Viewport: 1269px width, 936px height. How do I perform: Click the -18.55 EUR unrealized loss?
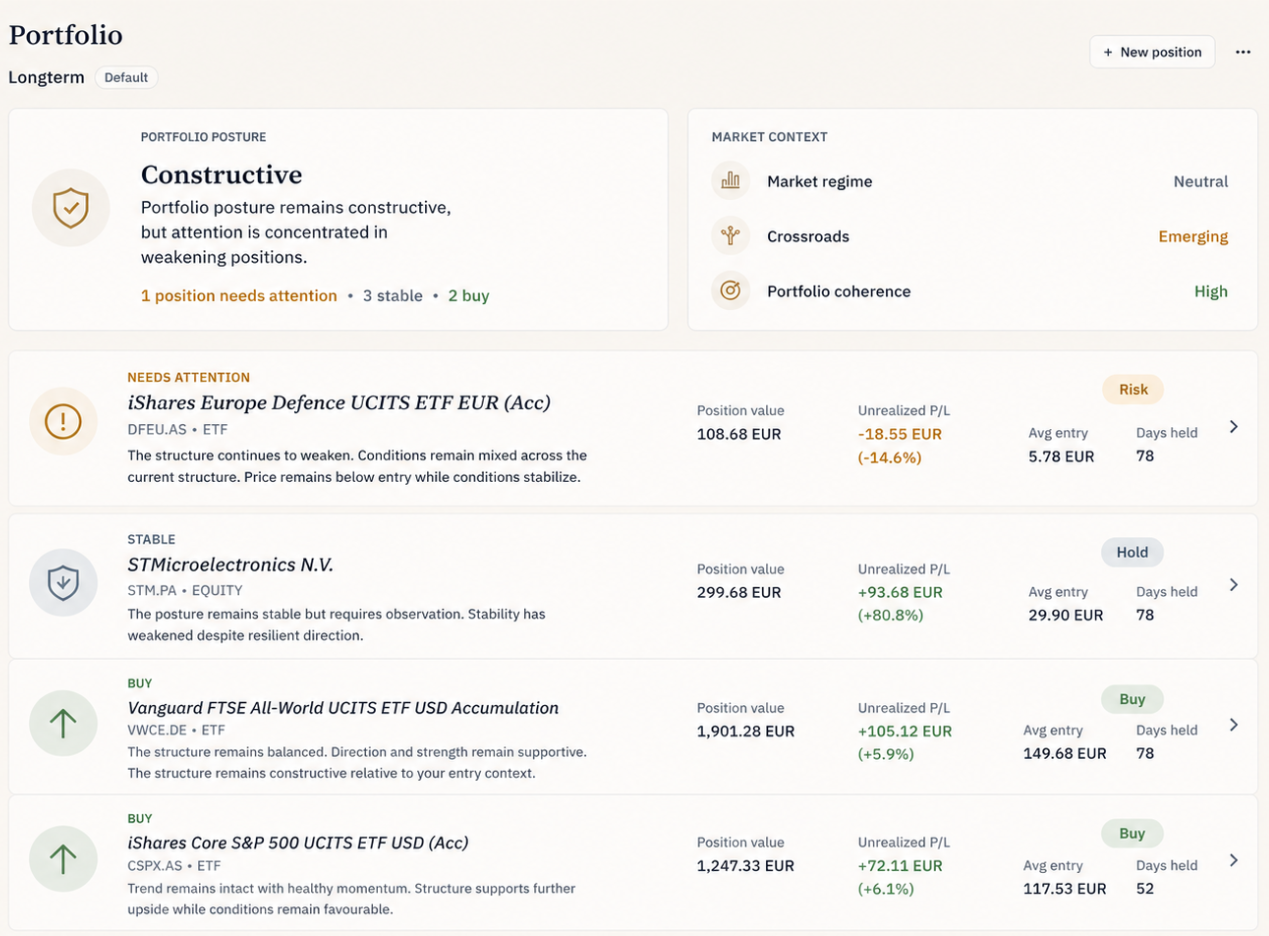click(900, 435)
